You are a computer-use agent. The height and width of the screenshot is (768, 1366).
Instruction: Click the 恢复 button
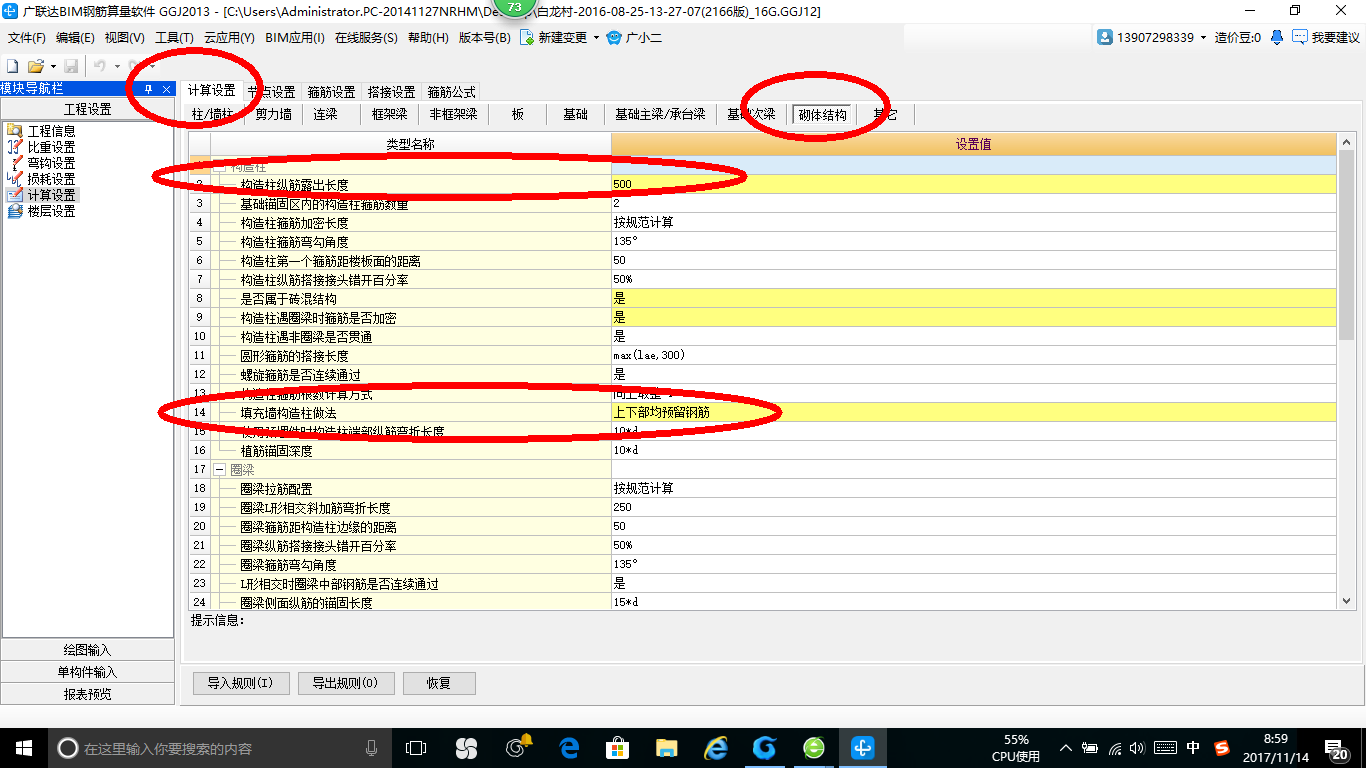439,683
